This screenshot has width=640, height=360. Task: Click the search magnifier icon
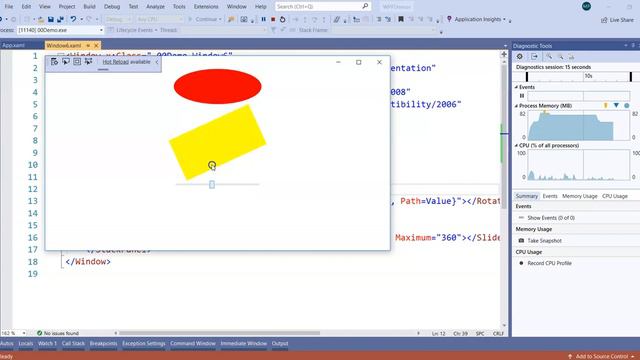[x=365, y=6]
